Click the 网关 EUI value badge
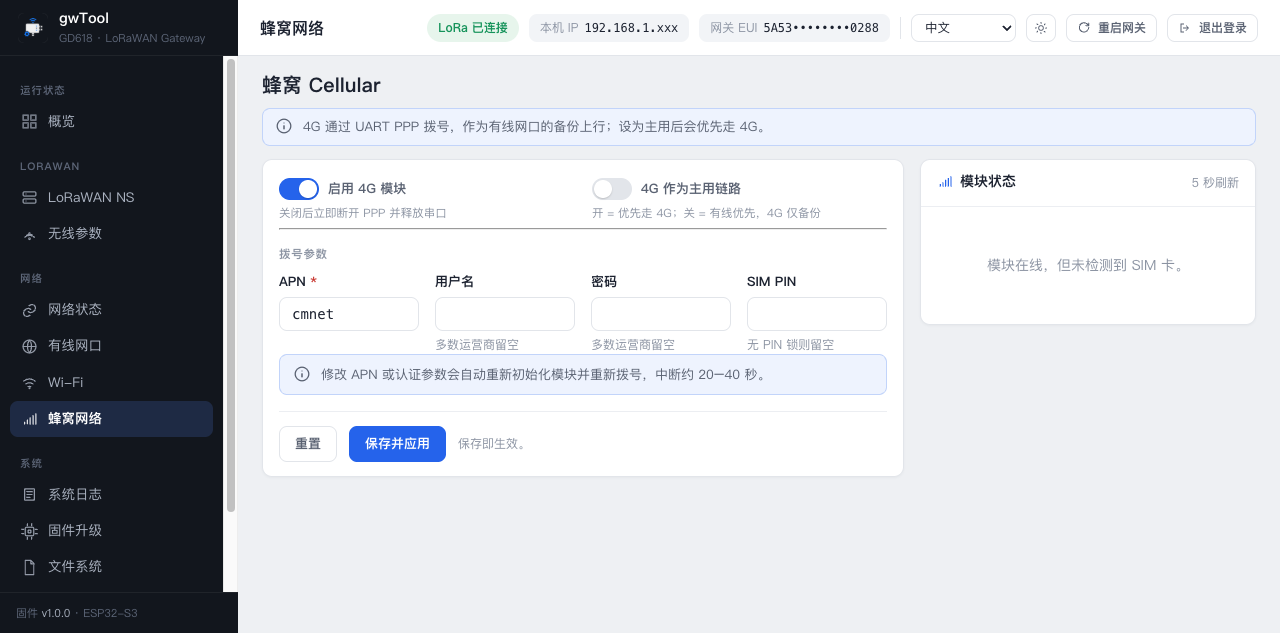The image size is (1280, 633). coord(794,28)
